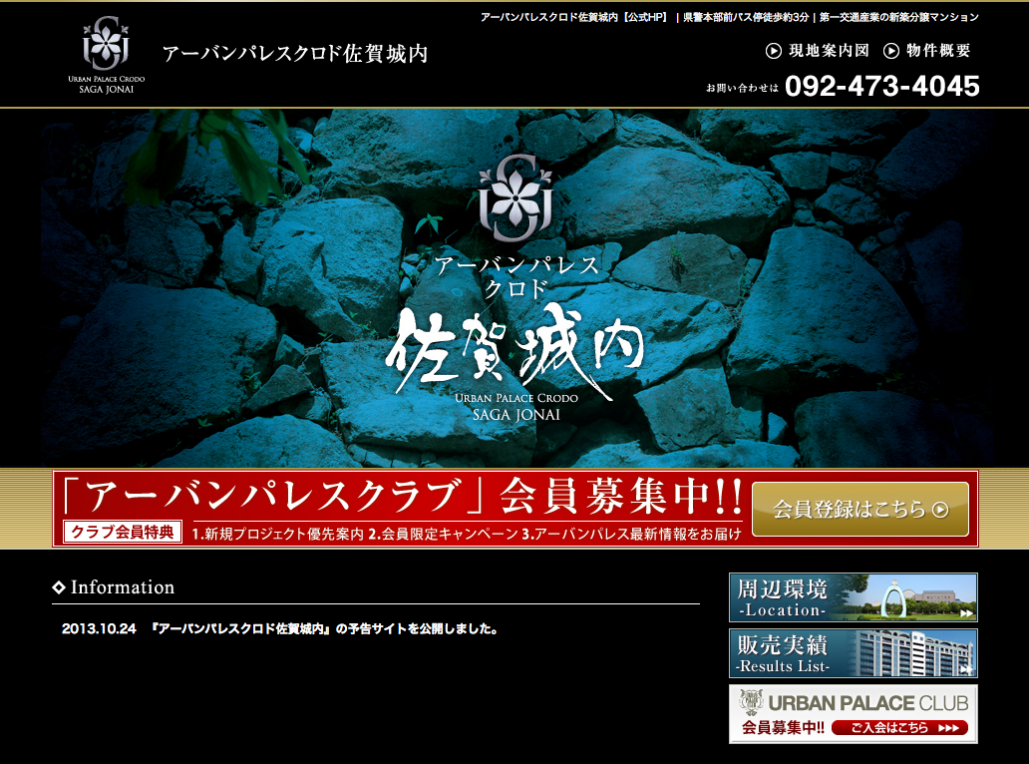Click the play arrow icon beside 物件概要

[x=891, y=51]
